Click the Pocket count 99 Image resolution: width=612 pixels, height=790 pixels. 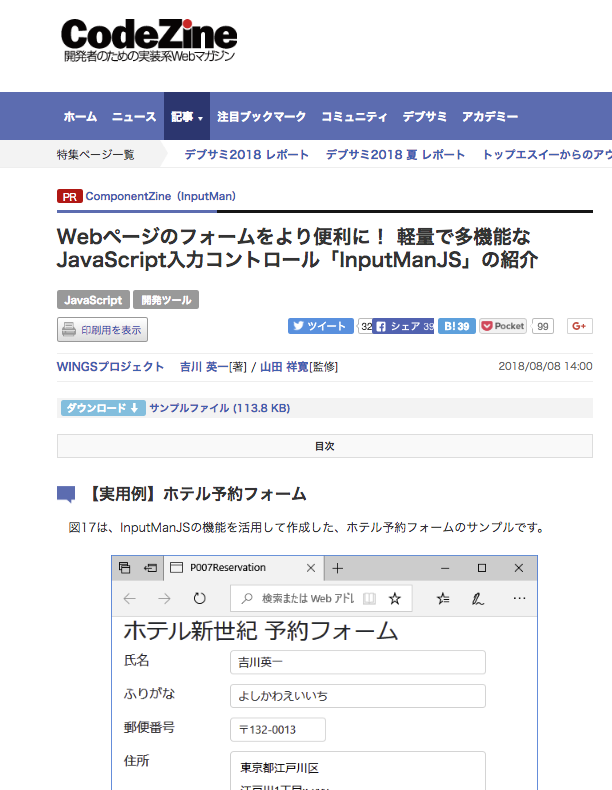point(542,326)
